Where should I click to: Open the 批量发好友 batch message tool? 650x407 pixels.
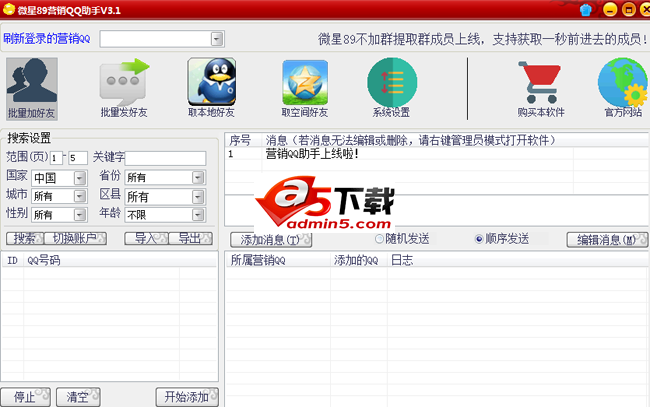(x=124, y=89)
